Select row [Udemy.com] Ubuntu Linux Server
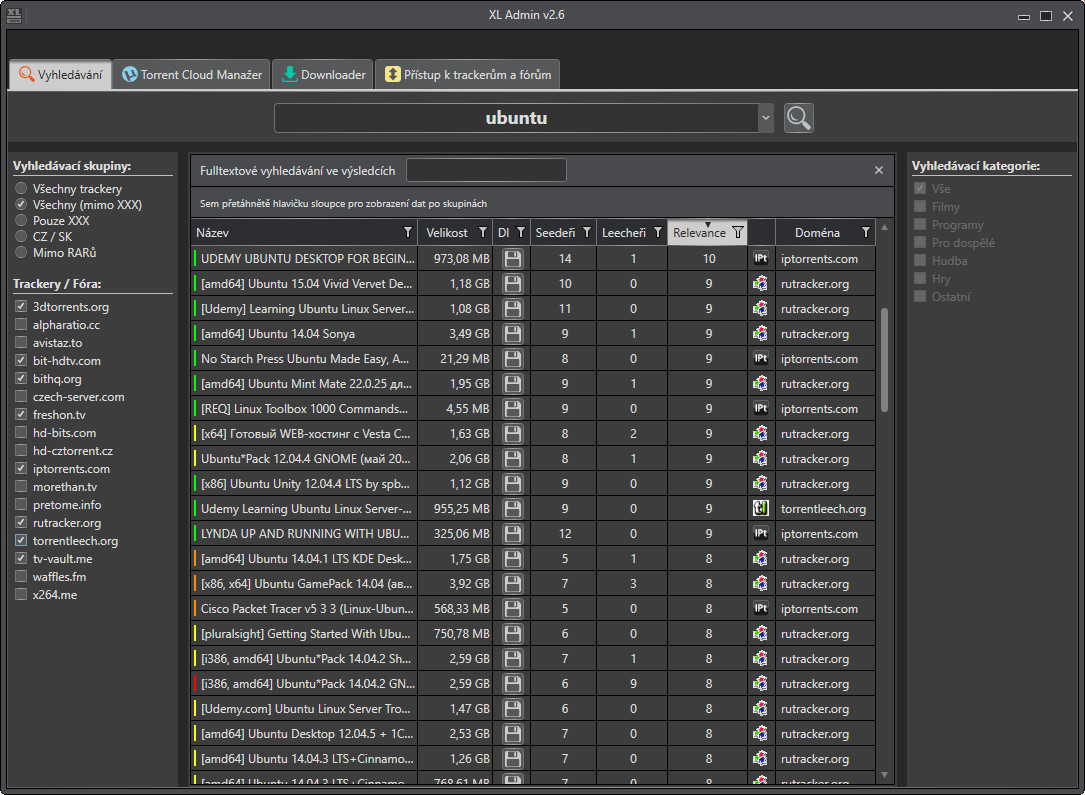 [x=534, y=709]
